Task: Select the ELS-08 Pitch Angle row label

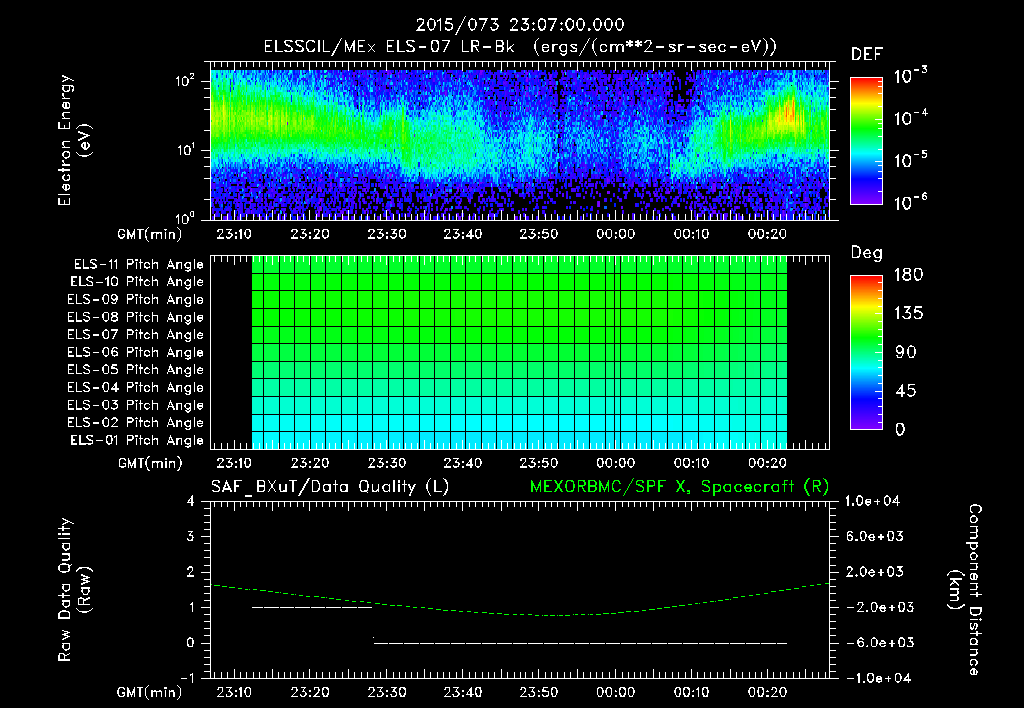Action: [x=136, y=317]
